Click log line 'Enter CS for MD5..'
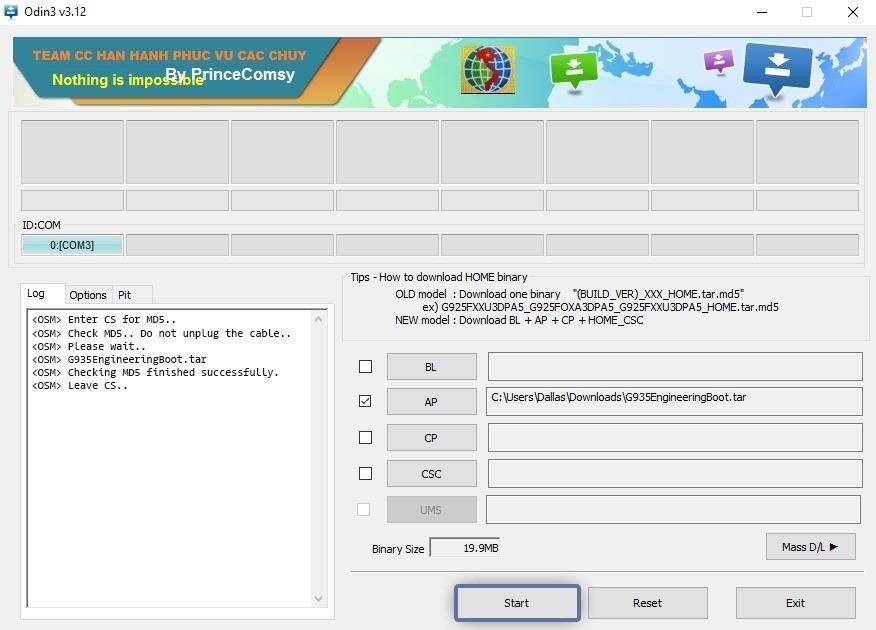876x630 pixels. (104, 319)
